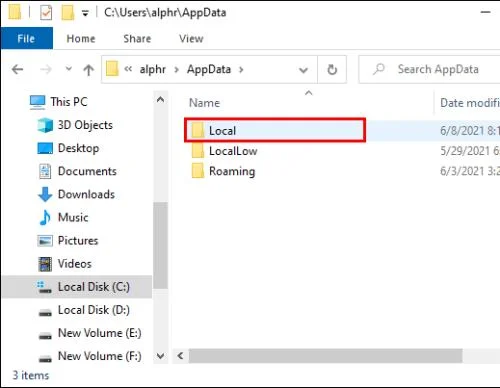Click the Search AppData field
Screen dimensions: 500x388
[430, 69]
